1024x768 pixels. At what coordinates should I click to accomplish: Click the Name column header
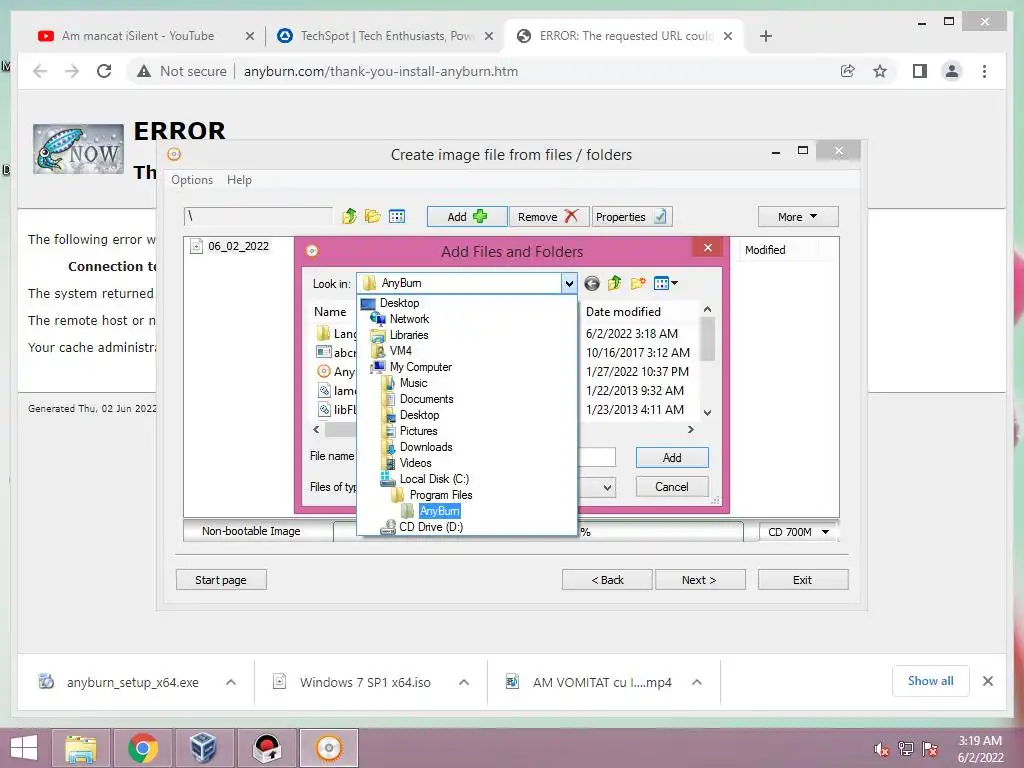coord(330,312)
